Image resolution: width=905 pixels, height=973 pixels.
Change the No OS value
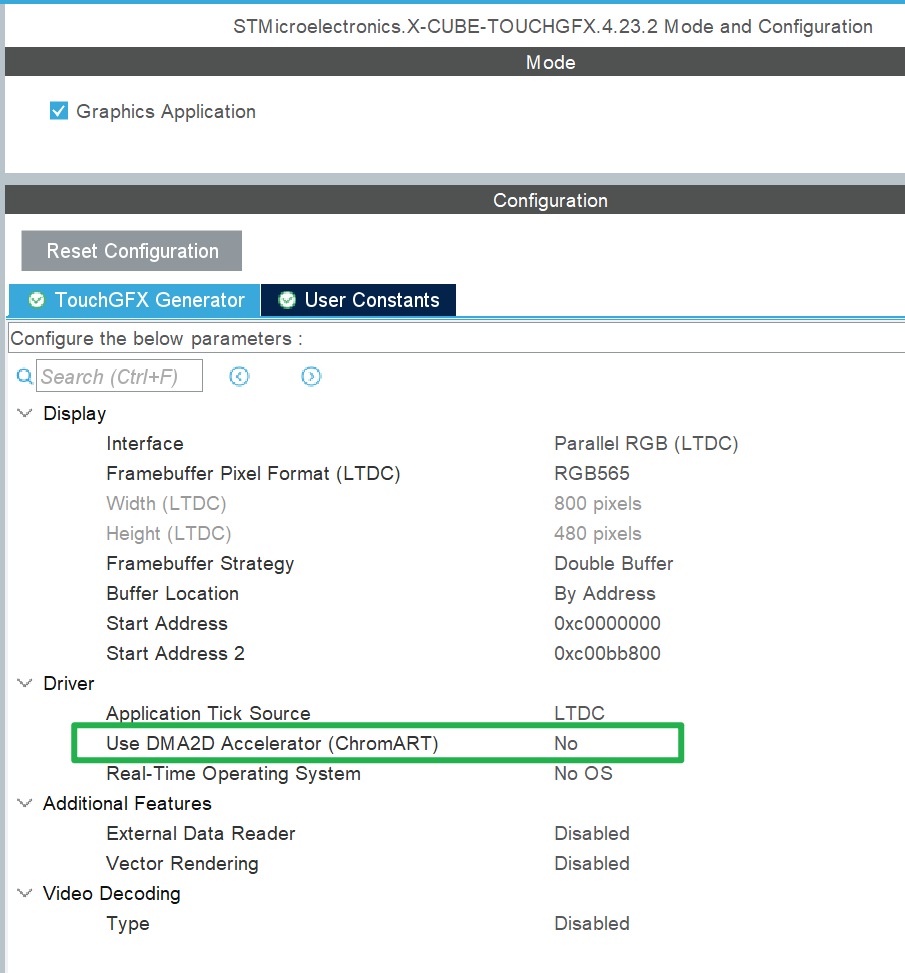click(x=583, y=774)
